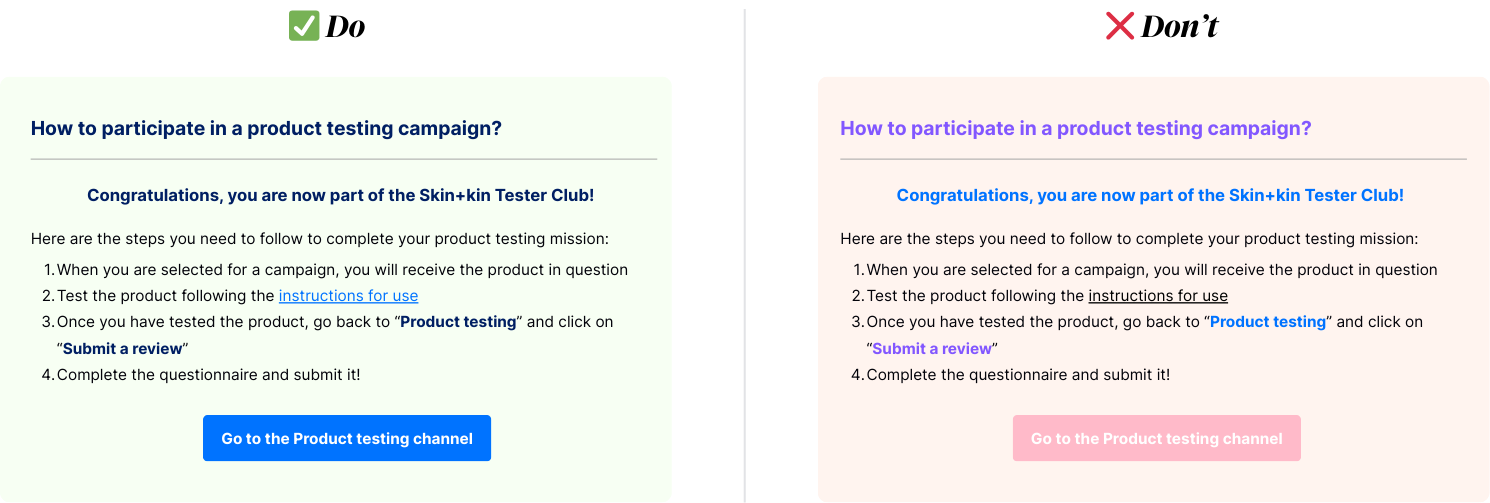
Task: Select the dark navy "How to participate" heading
Action: [266, 129]
